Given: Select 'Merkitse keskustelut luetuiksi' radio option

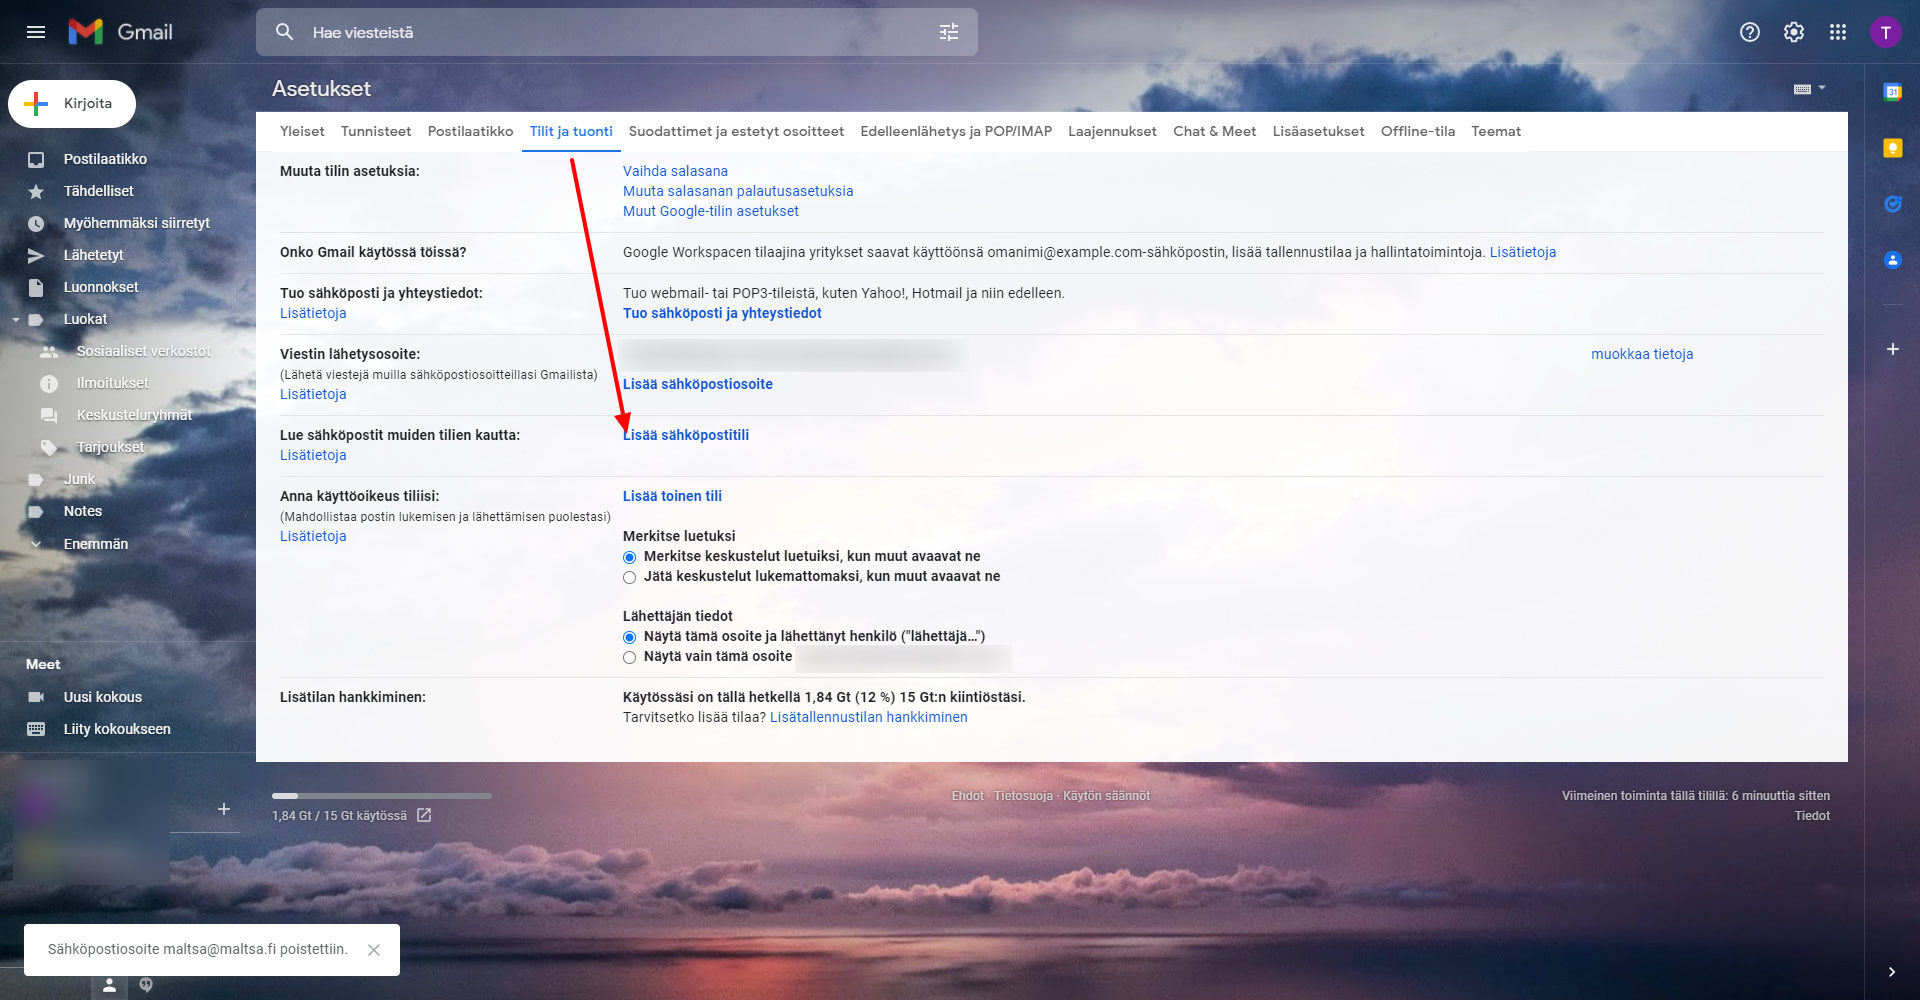Looking at the screenshot, I should pyautogui.click(x=629, y=557).
